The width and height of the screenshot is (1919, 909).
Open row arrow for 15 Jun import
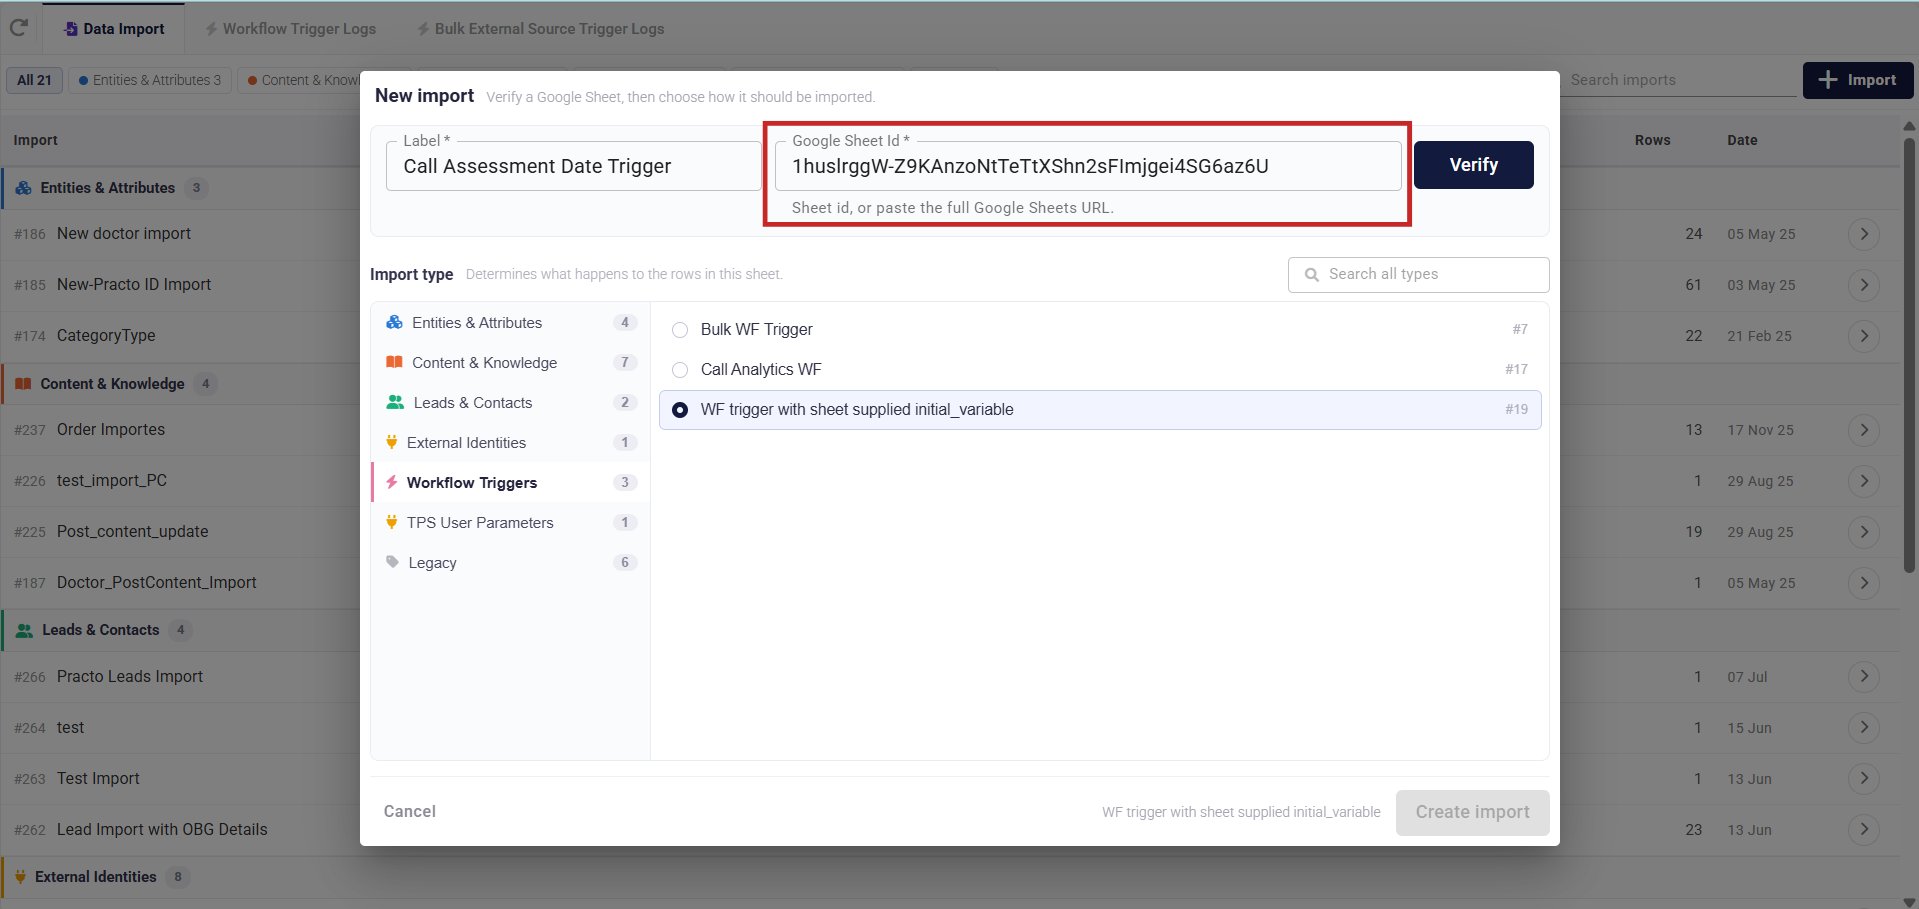click(1864, 727)
